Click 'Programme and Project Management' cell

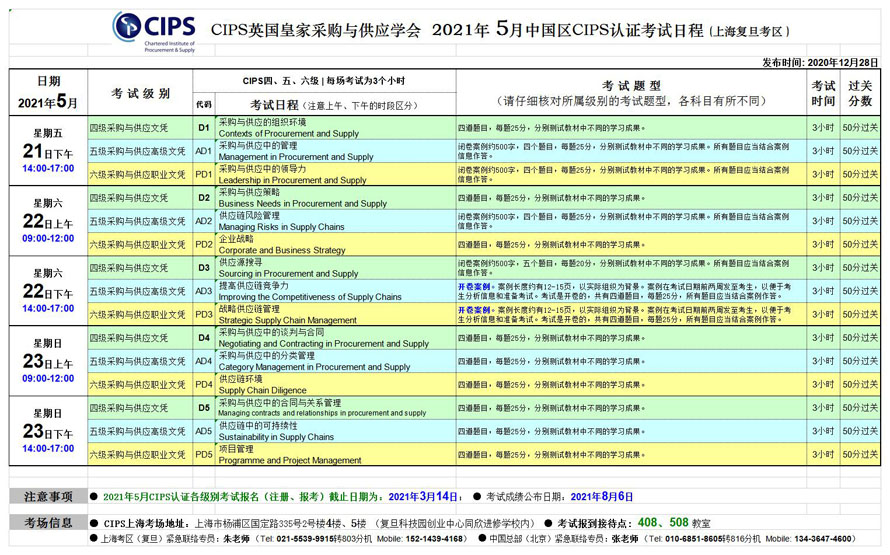[x=336, y=454]
